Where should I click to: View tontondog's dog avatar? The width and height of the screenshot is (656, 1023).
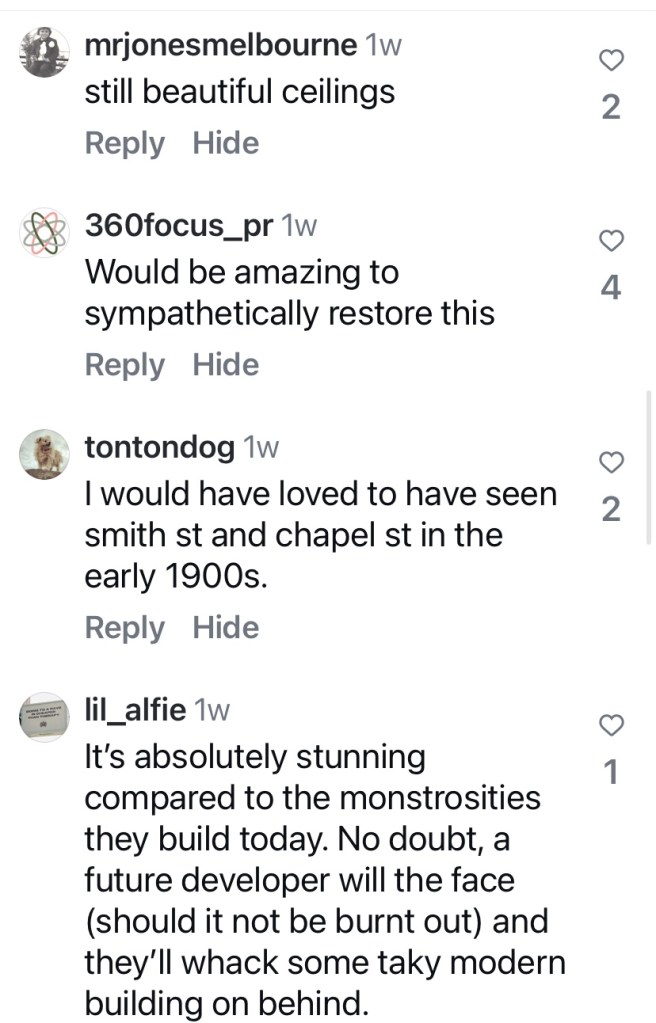click(44, 455)
